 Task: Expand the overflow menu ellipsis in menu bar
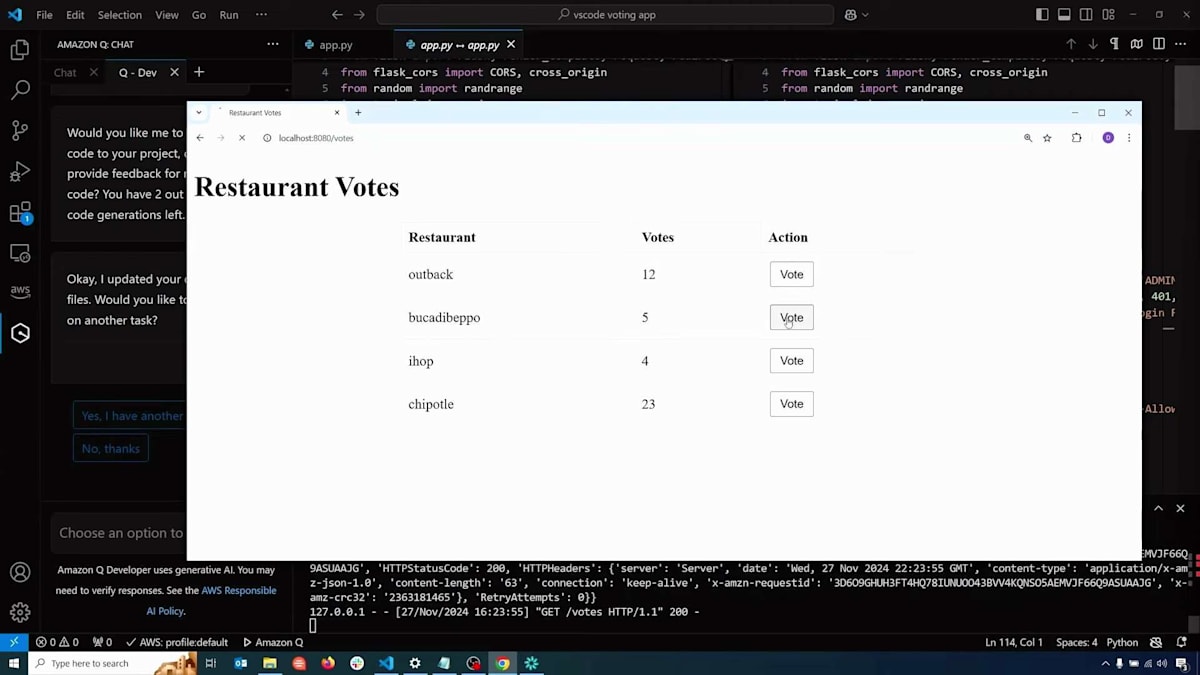pyautogui.click(x=262, y=15)
